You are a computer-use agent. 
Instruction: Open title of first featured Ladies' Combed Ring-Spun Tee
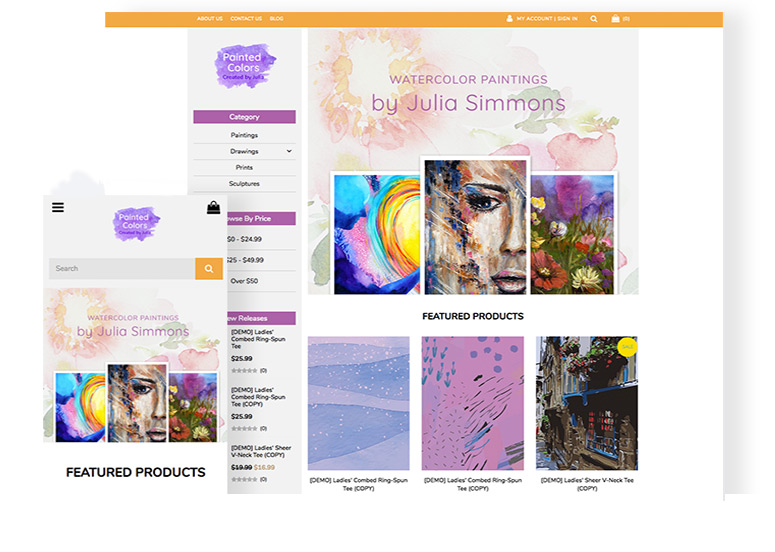(x=358, y=484)
